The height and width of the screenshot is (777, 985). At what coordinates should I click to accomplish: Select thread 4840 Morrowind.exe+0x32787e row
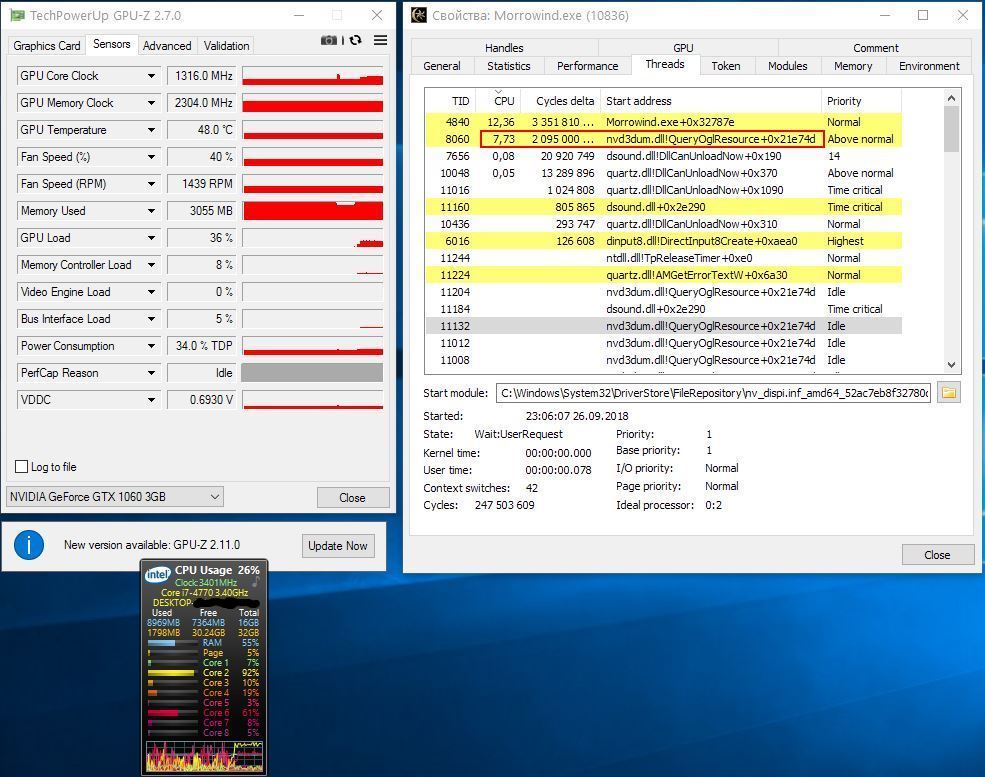click(663, 122)
